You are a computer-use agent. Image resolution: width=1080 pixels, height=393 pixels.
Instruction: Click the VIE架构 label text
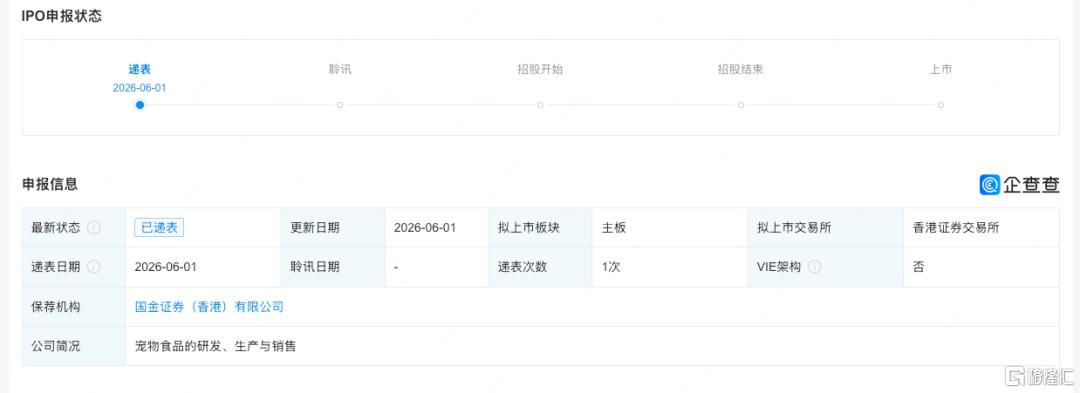778,267
